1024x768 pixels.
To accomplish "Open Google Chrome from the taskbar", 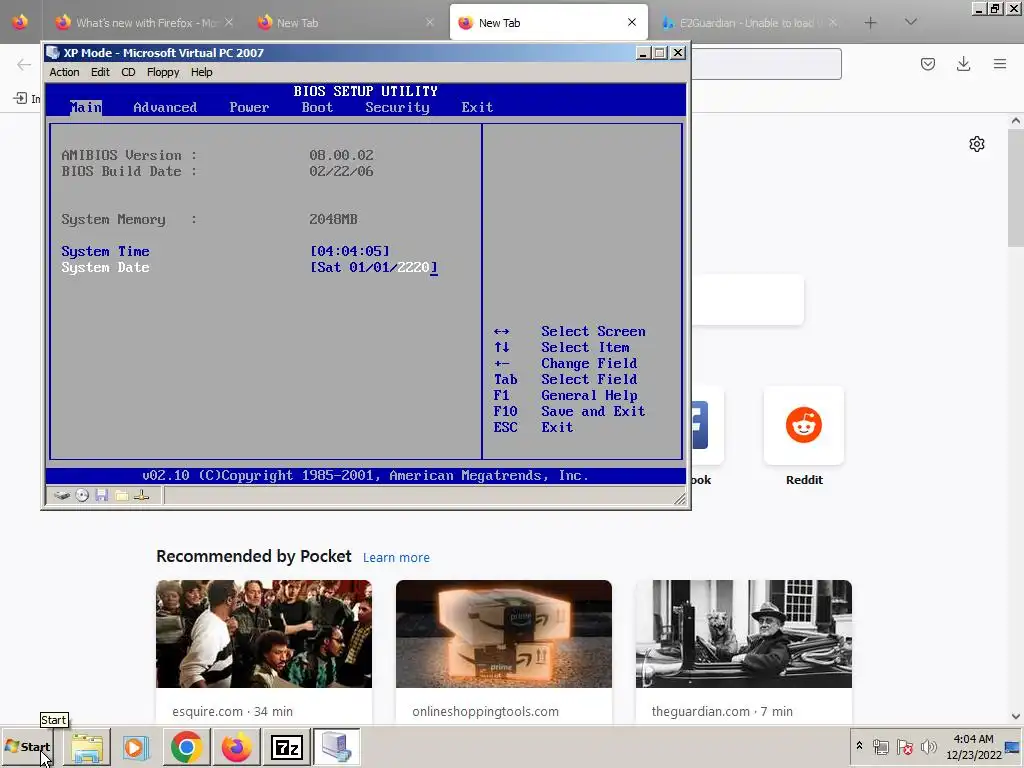I will pos(186,747).
